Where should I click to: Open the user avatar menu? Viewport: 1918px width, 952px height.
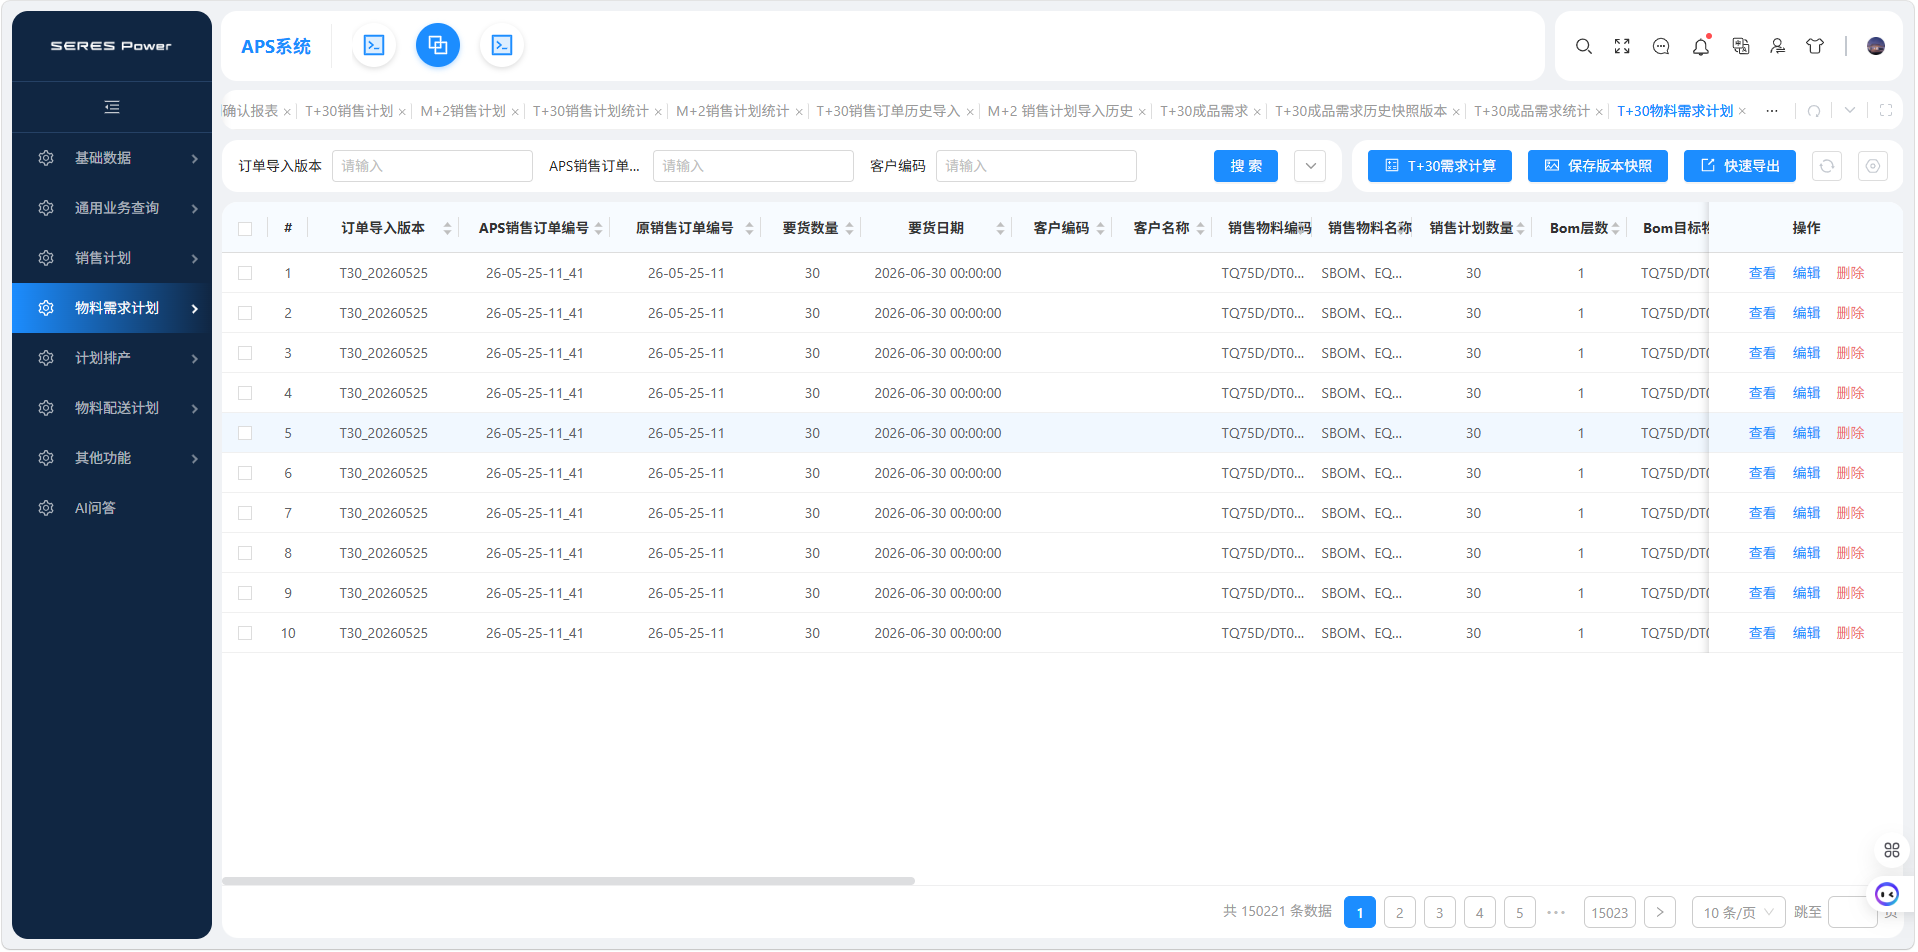point(1876,46)
